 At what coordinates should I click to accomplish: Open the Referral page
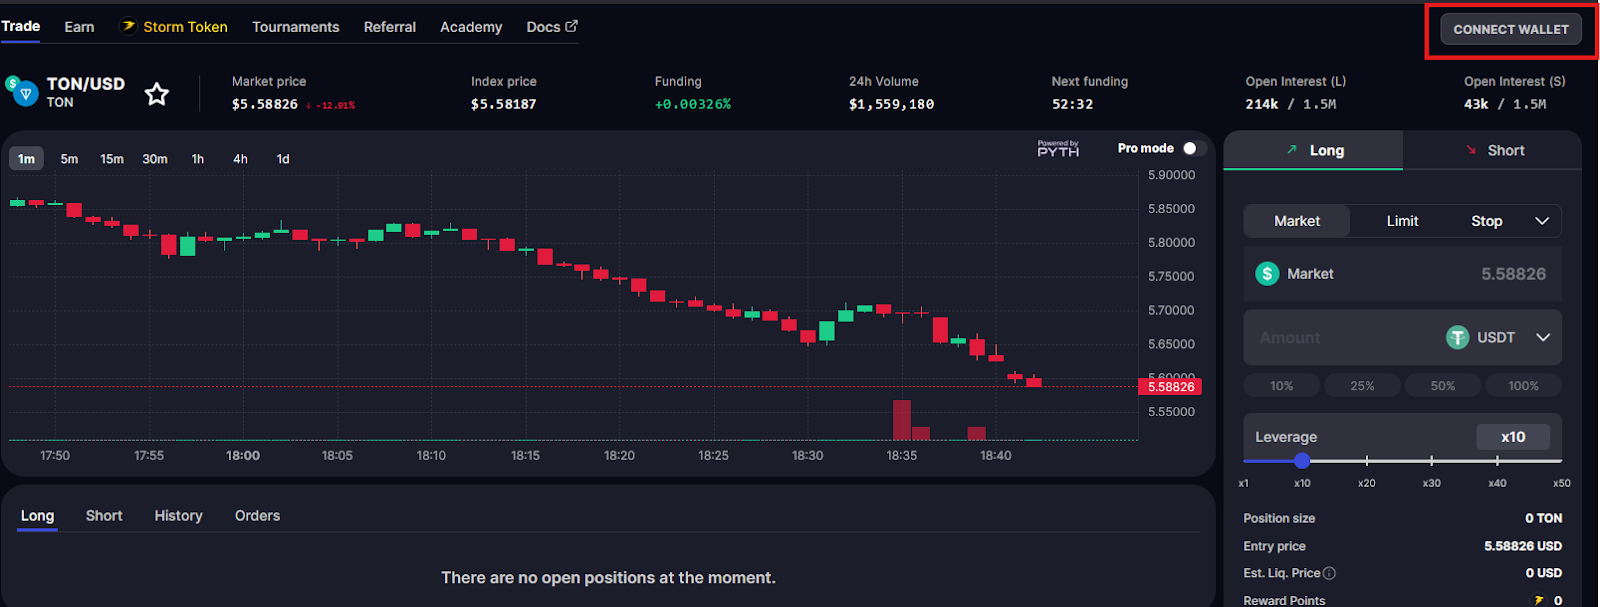[389, 27]
